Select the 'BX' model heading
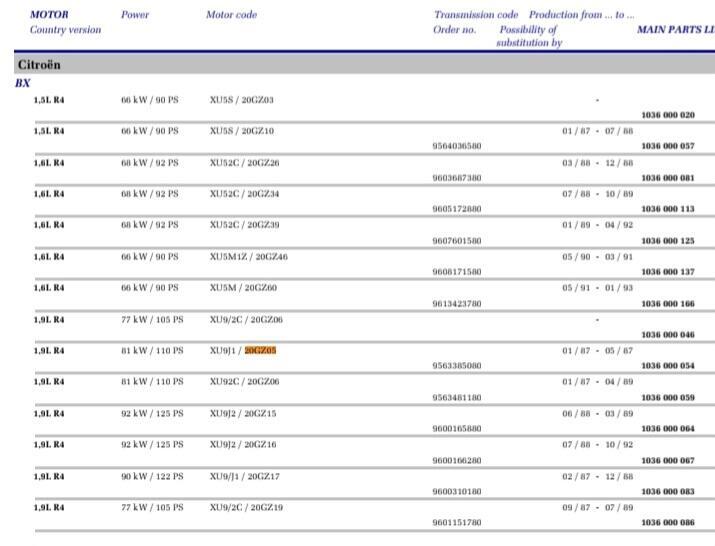Screen dimensions: 715x546 (23, 83)
